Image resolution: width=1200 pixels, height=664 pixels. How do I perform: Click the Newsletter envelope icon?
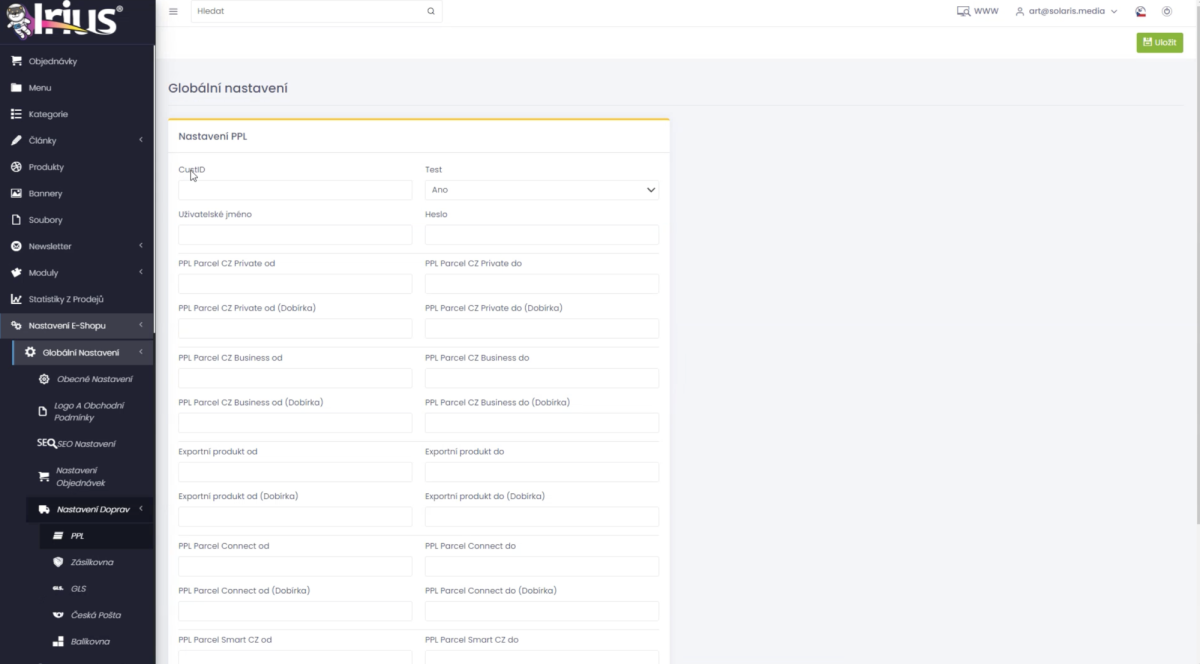(16, 246)
